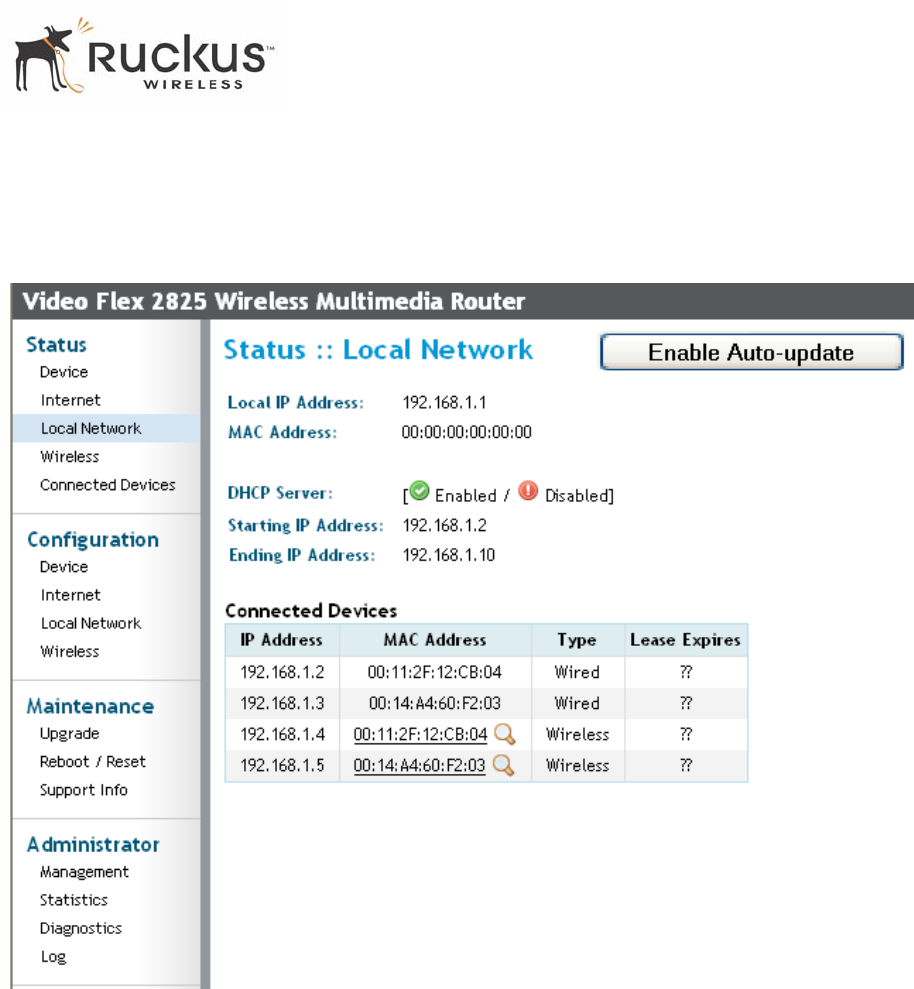Screen dimensions: 914x989
Task: Open Configuration Internet settings
Action: (x=70, y=595)
